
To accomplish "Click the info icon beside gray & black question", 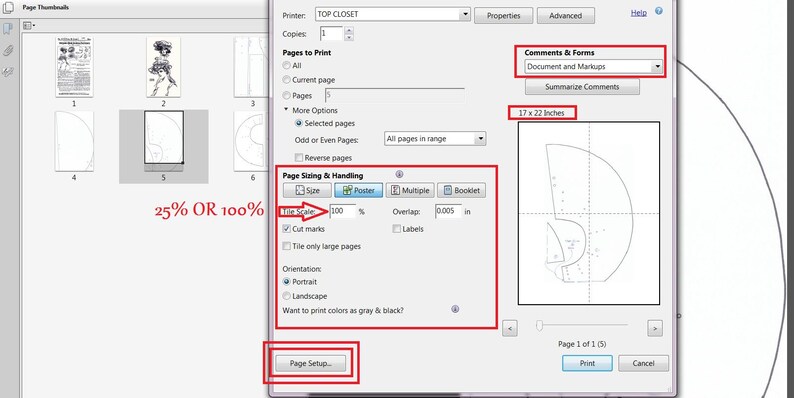I will coord(455,309).
